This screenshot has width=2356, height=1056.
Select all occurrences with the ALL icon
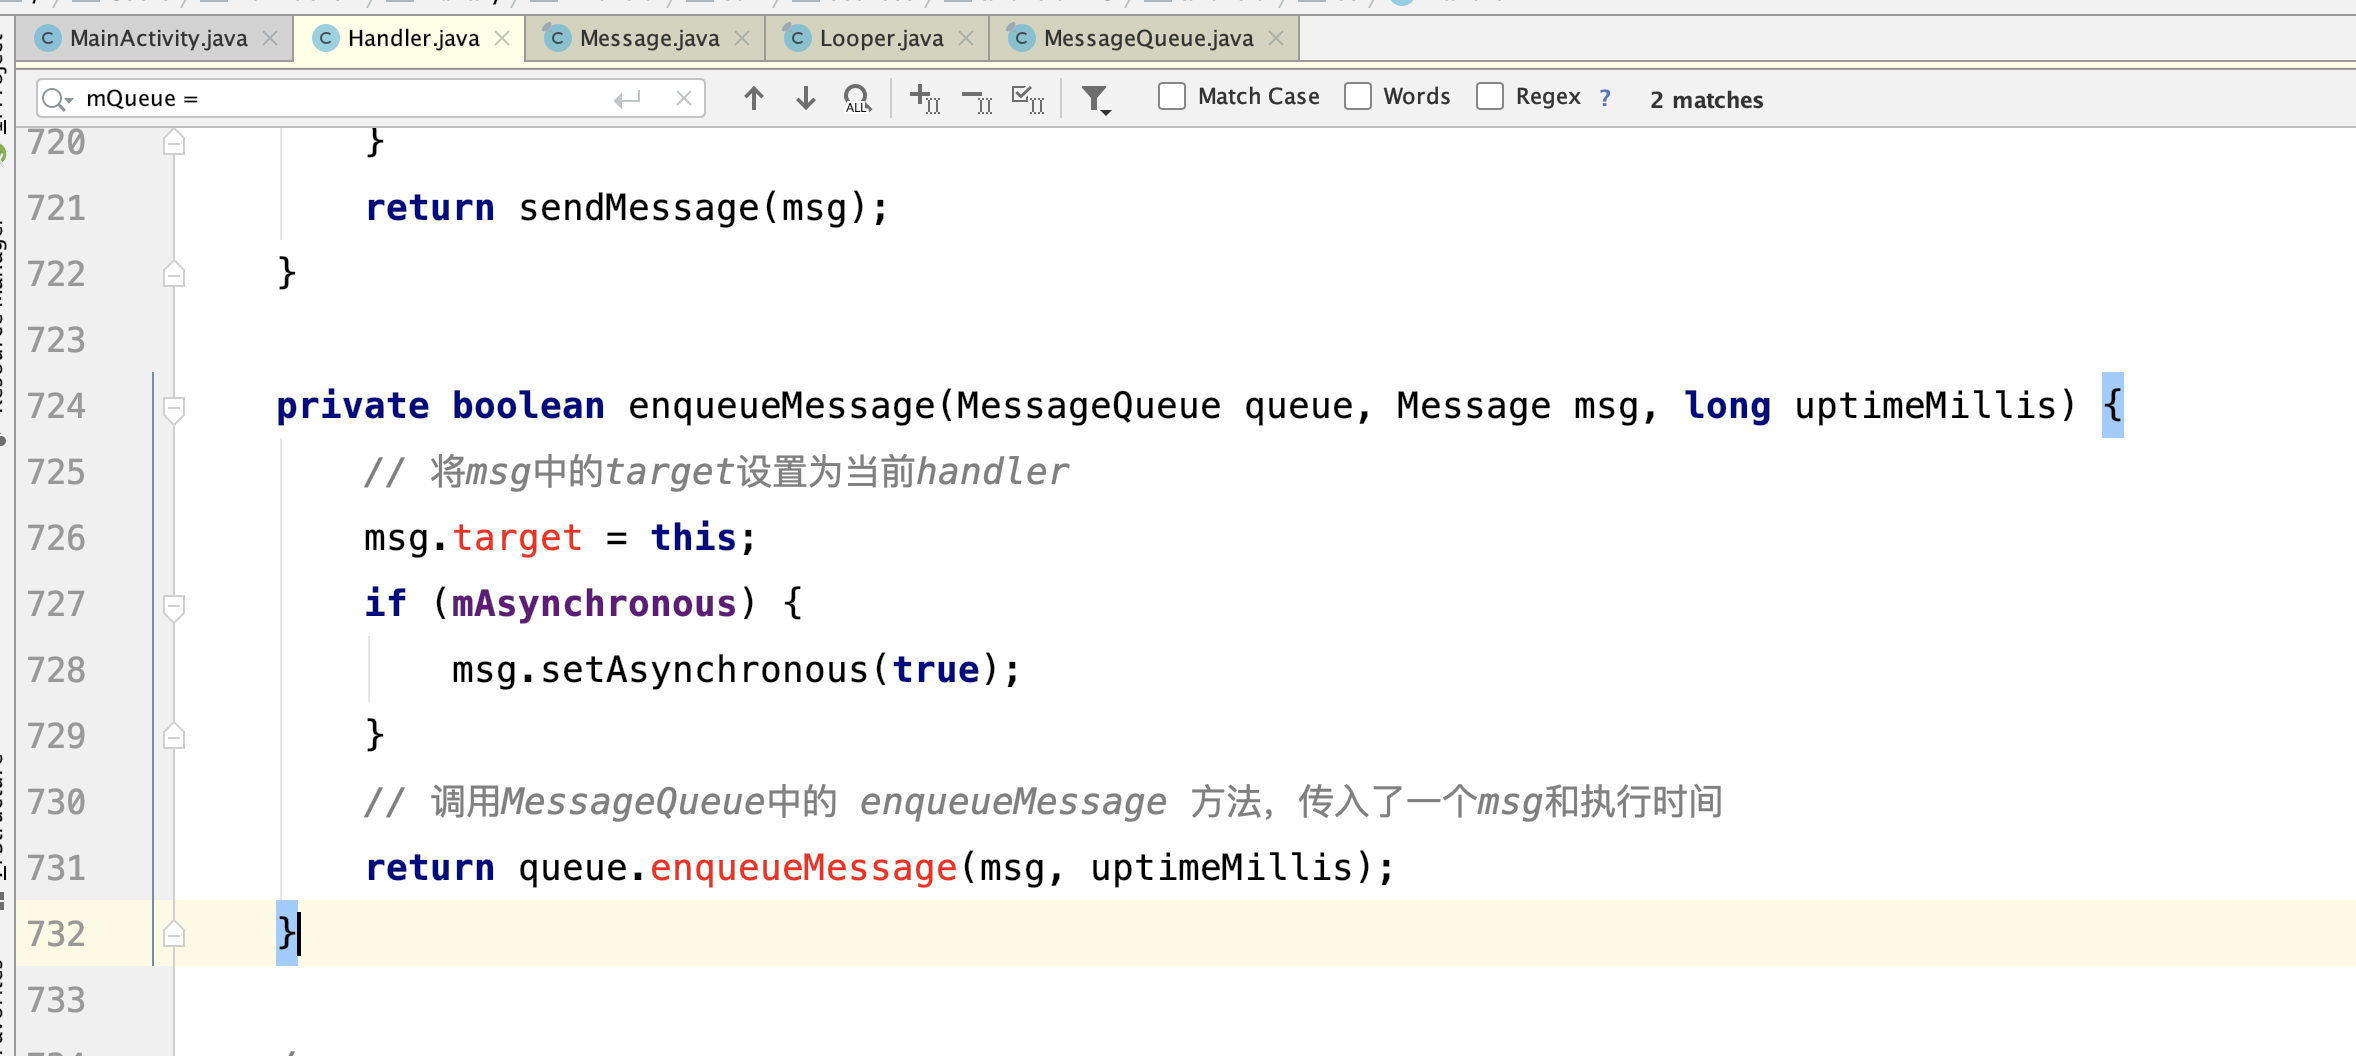(x=857, y=98)
